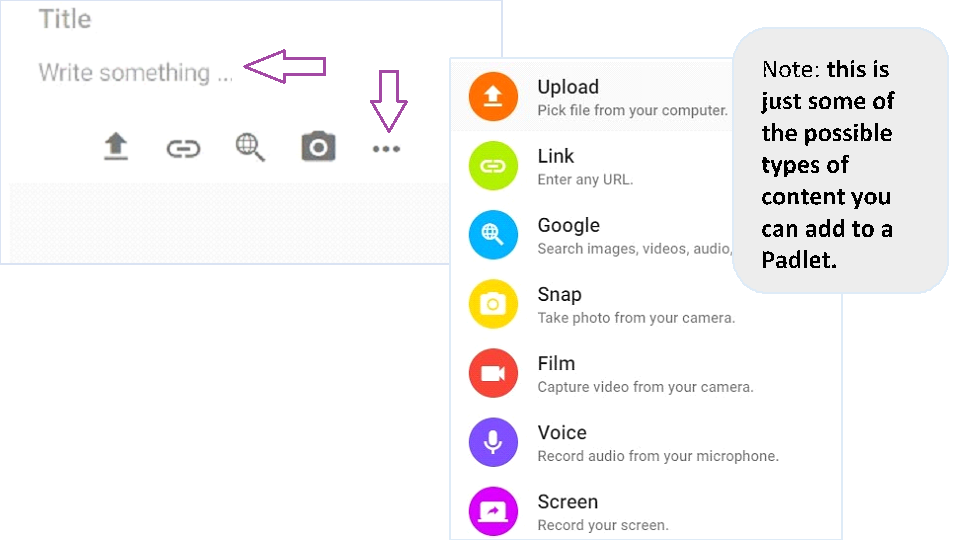Viewport: 954px width, 540px height.
Task: Click the 'Write something ...' text field
Action: point(135,72)
